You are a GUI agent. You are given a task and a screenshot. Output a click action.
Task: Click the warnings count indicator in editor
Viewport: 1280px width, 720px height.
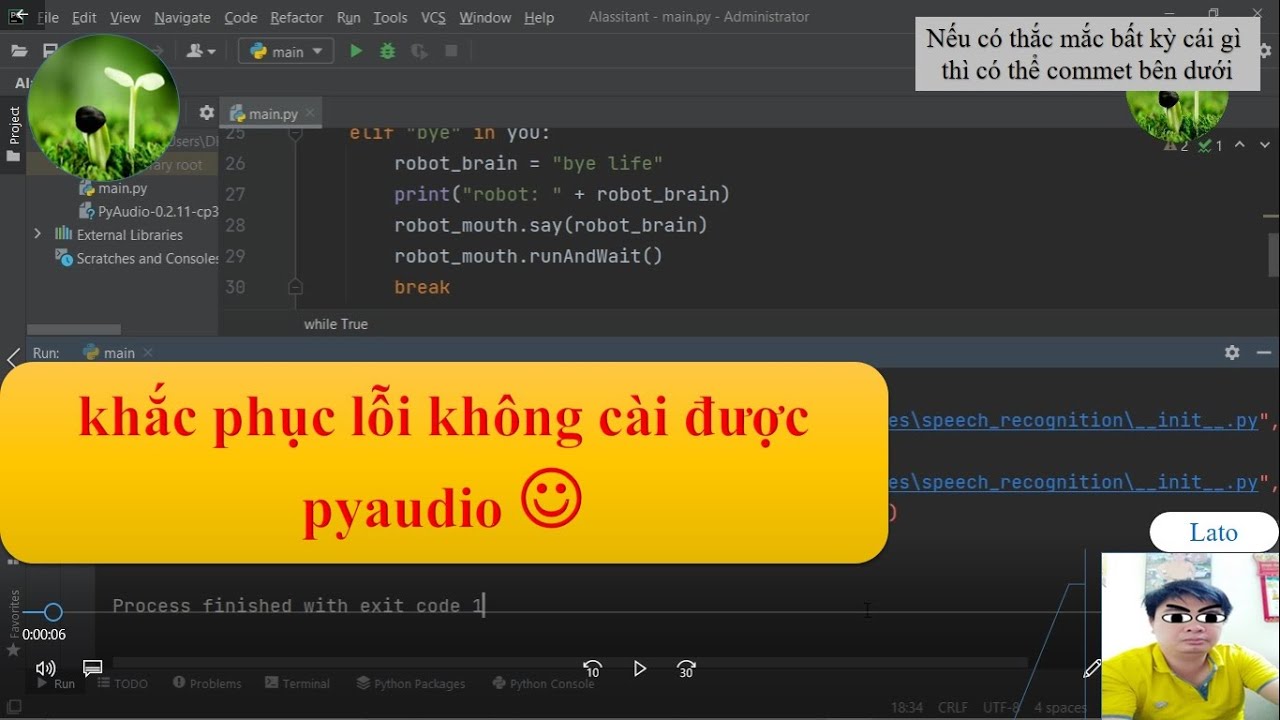pyautogui.click(x=1177, y=146)
